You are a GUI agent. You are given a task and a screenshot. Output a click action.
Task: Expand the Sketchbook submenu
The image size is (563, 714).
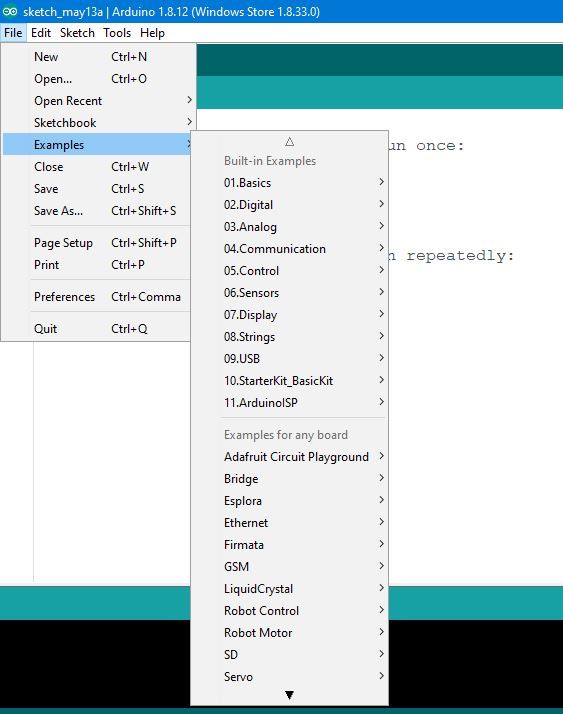(97, 122)
